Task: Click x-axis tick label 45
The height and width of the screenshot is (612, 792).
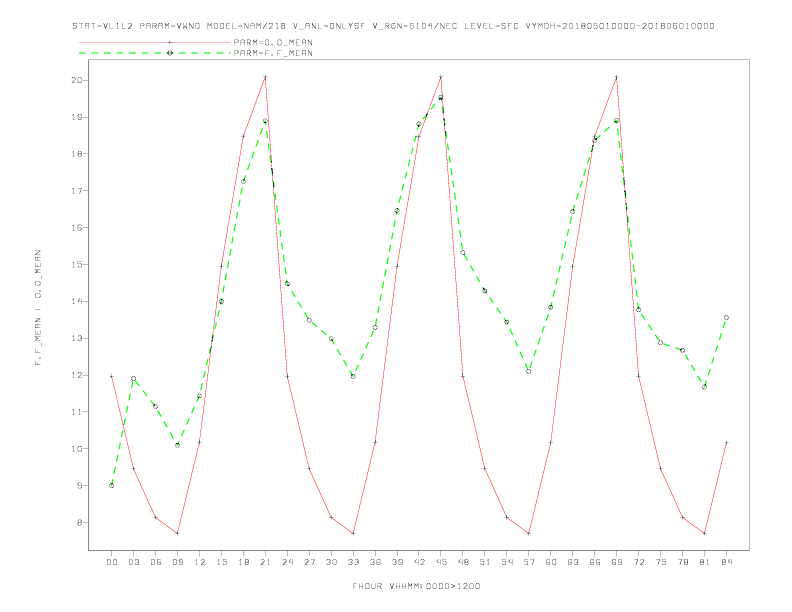Action: pos(441,562)
